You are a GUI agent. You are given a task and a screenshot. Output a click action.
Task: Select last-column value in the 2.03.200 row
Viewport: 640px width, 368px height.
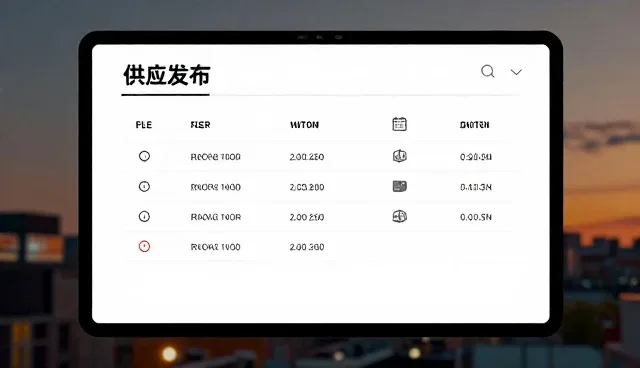[476, 187]
